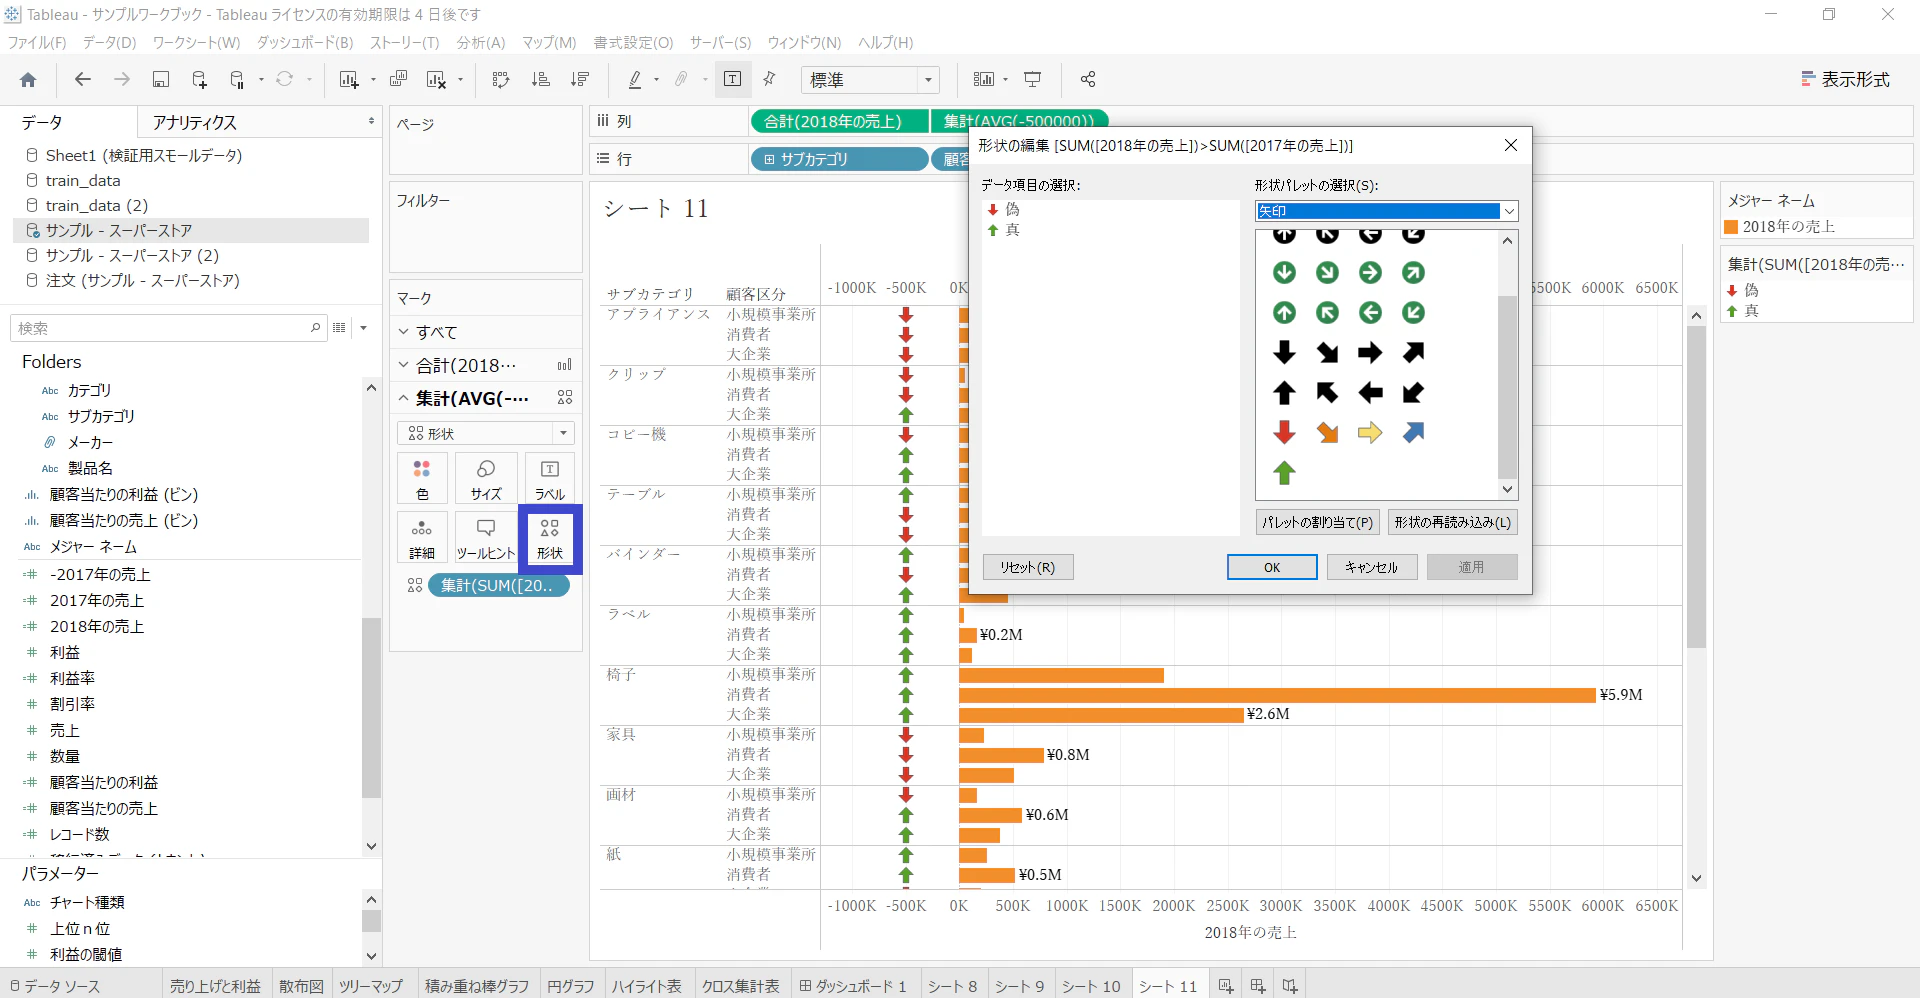Expand the 合計(2018 marks section
This screenshot has width=1920, height=998.
[404, 365]
